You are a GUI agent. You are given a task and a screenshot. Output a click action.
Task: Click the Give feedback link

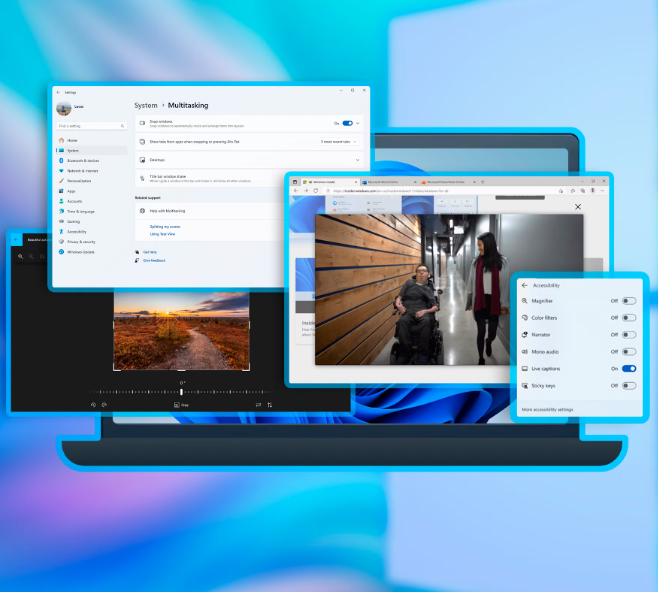click(x=154, y=261)
